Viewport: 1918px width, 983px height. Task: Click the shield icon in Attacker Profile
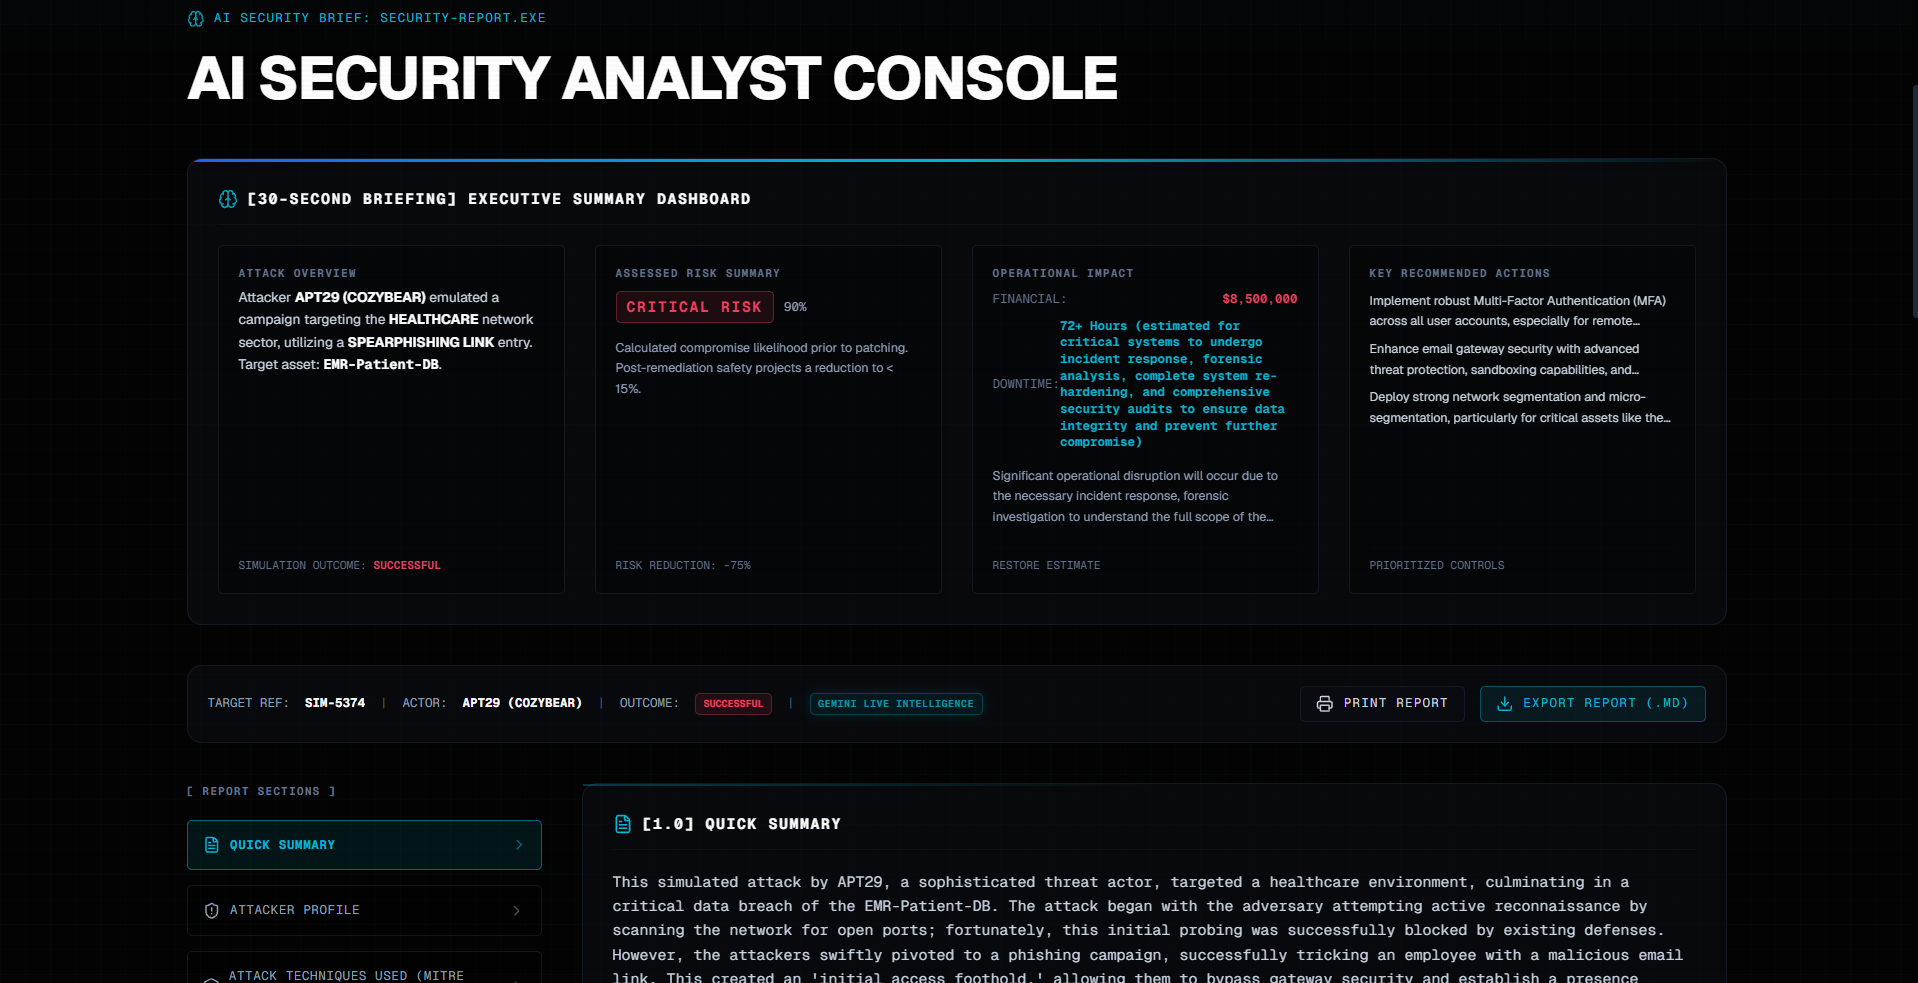point(212,911)
